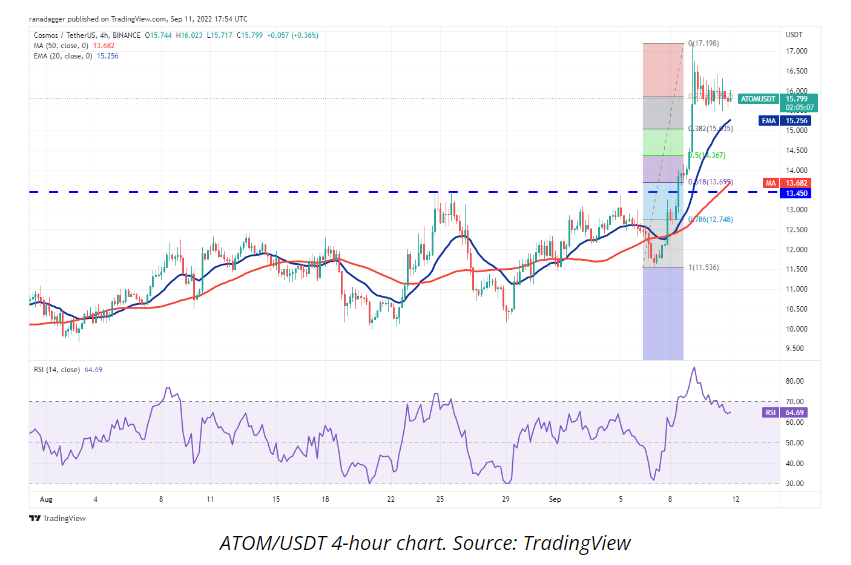Click the blue-violet zone below 11.536

tap(663, 314)
